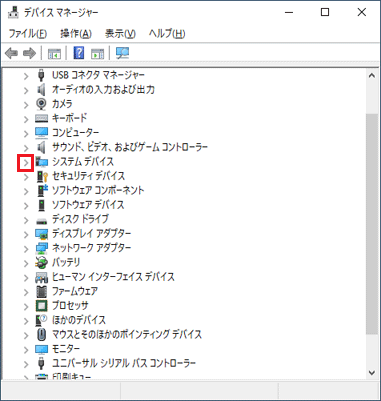The image size is (381, 401).
Task: Close the デバイス マネージャー window
Action: point(362,12)
